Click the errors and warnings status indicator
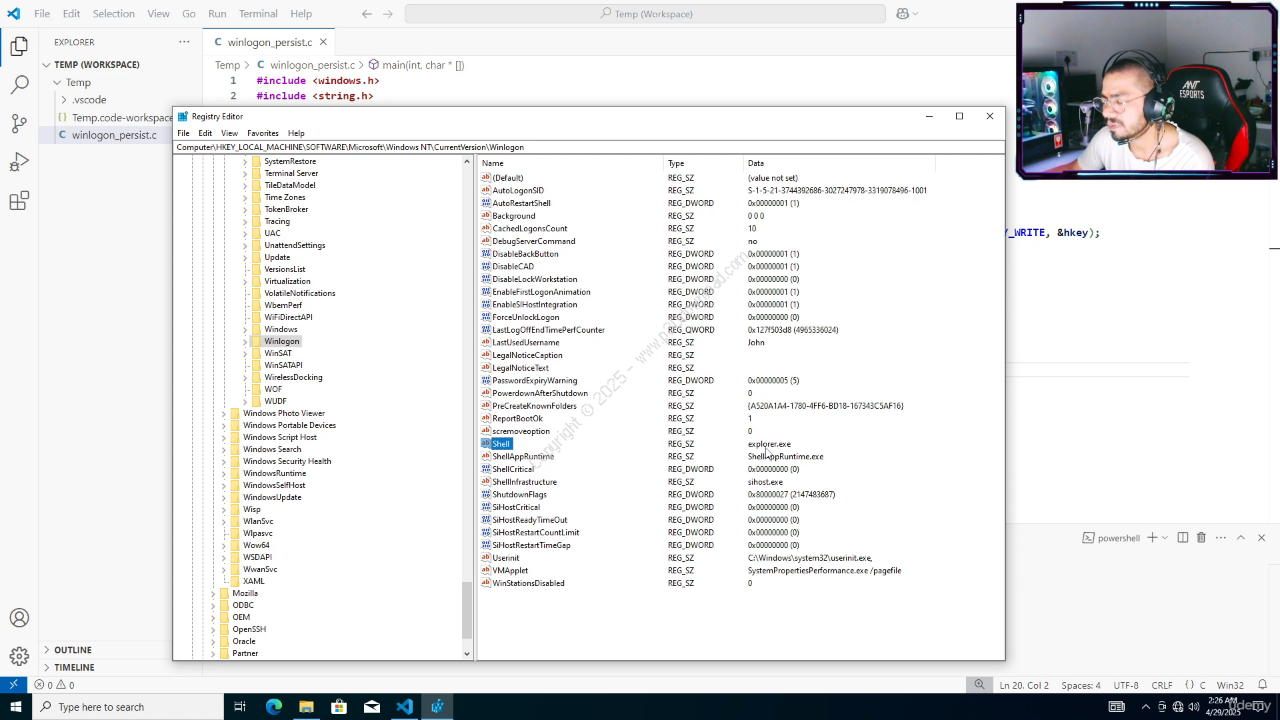Screen dimensions: 1280x720 click(54, 685)
